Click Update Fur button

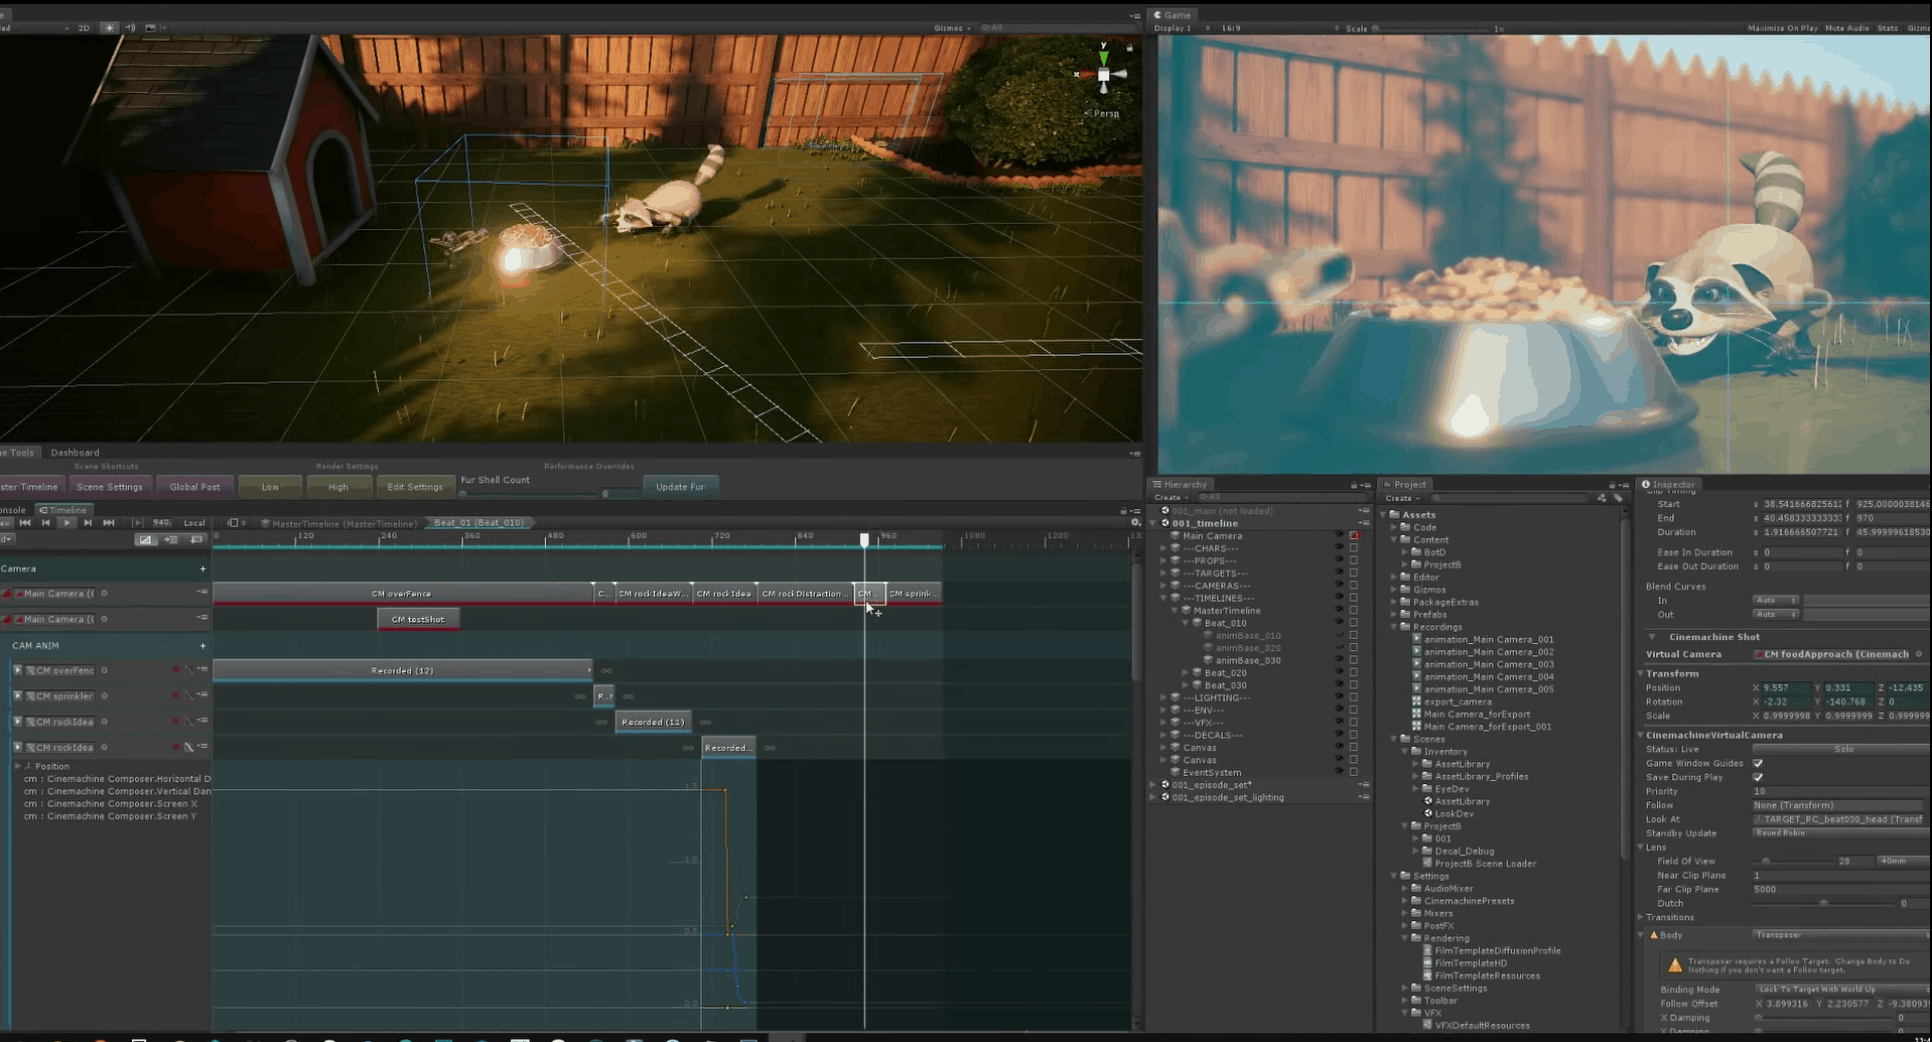680,487
